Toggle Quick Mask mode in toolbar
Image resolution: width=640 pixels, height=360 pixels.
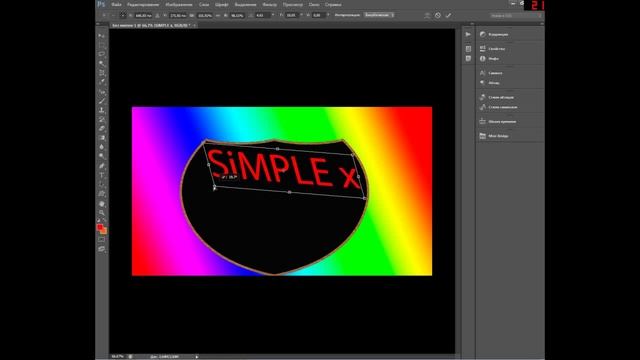(x=101, y=240)
